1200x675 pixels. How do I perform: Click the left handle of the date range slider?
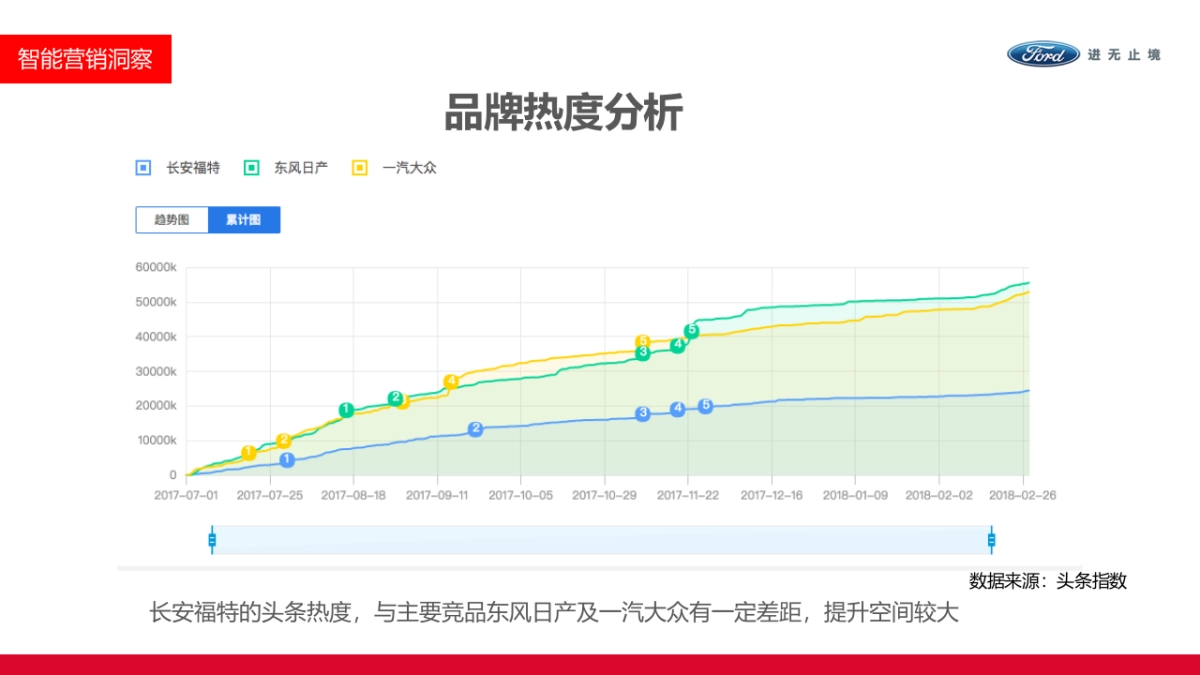(x=212, y=538)
